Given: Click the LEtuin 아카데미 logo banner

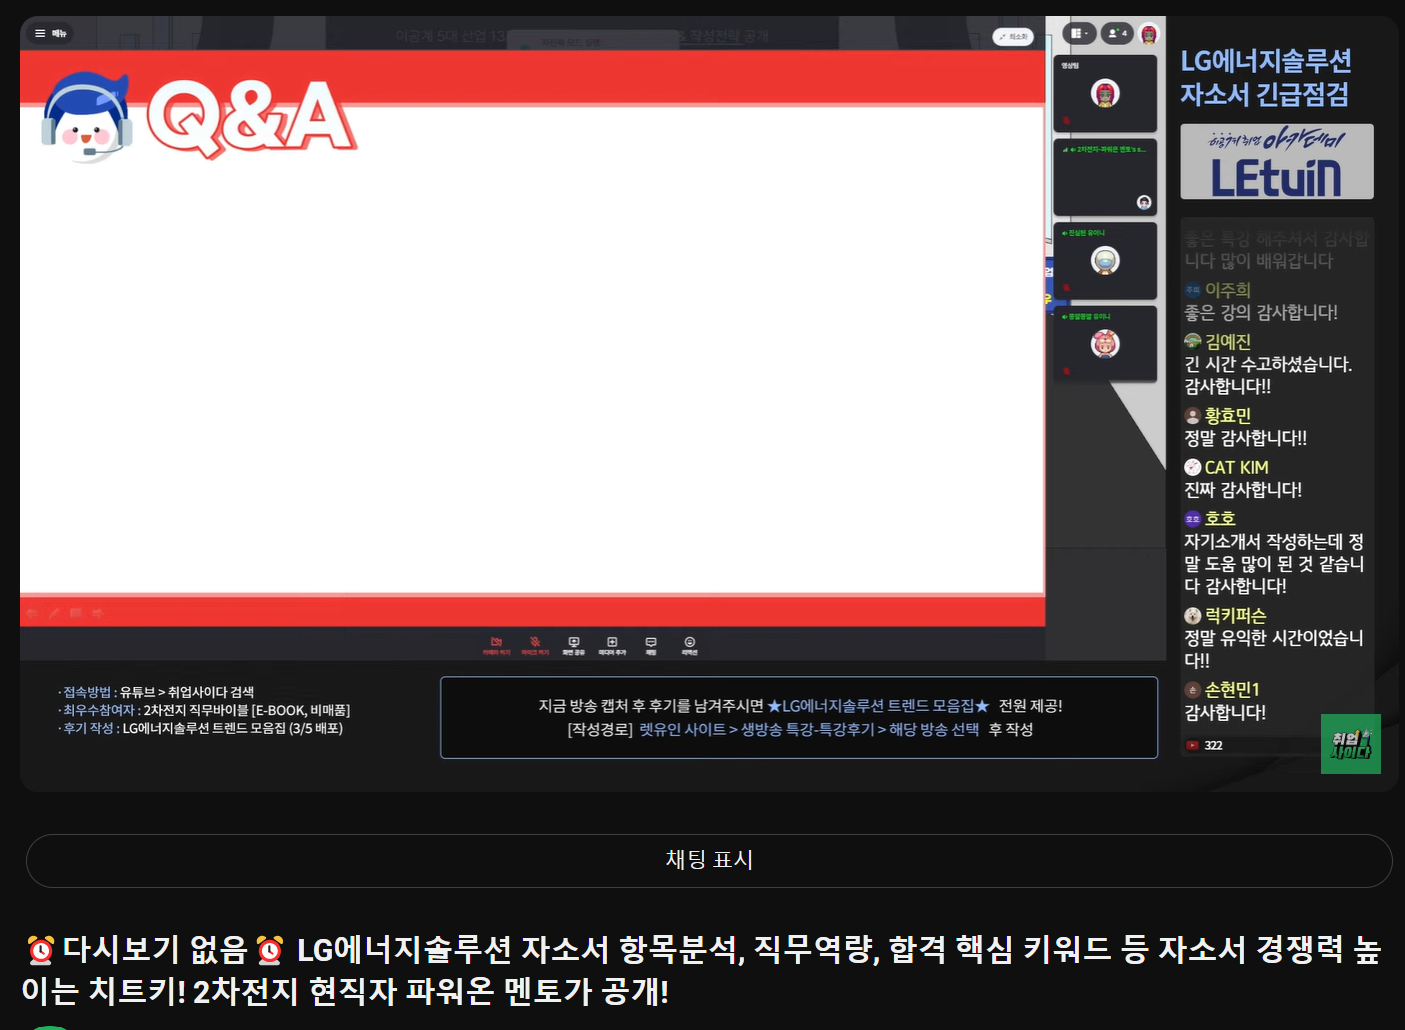Looking at the screenshot, I should click(x=1277, y=162).
